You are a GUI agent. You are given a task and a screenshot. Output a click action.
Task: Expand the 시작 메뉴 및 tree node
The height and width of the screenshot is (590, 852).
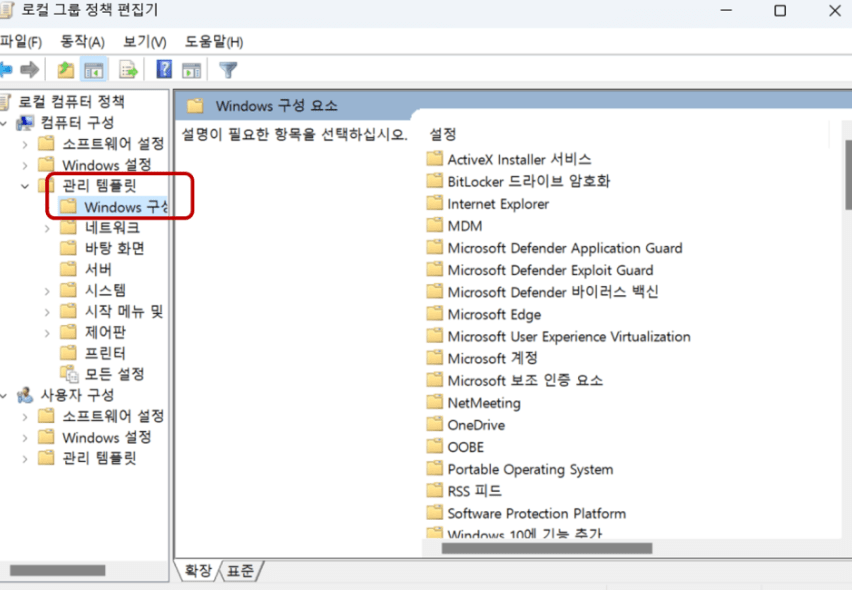click(47, 312)
